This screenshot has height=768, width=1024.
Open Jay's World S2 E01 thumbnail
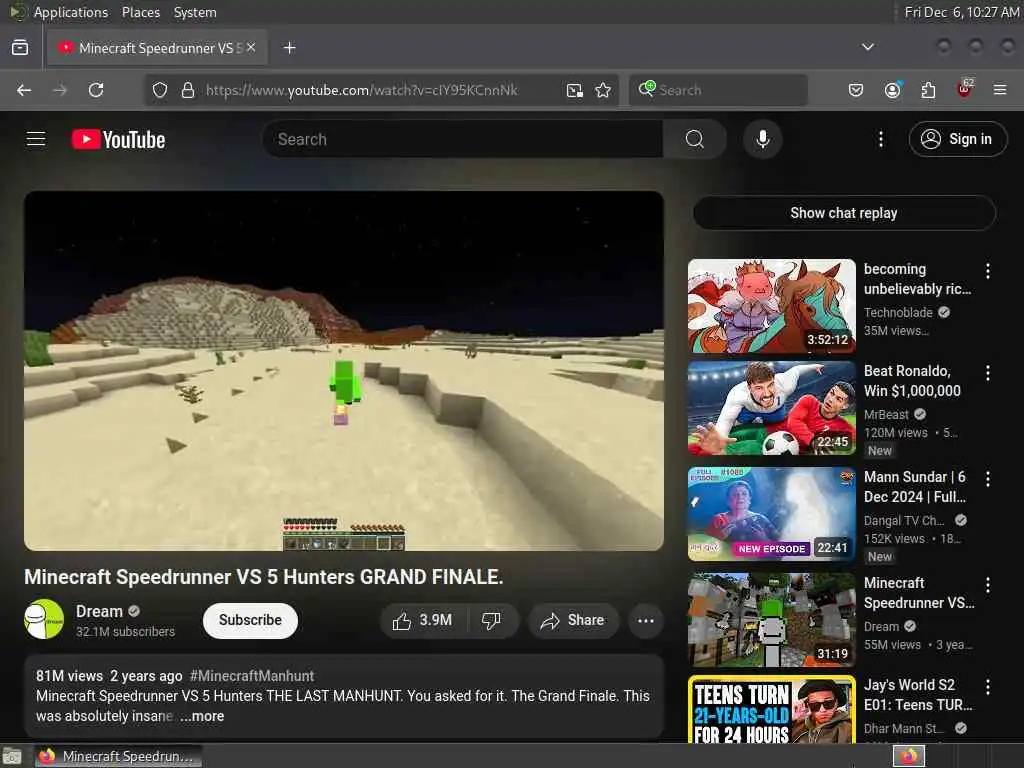coord(771,710)
